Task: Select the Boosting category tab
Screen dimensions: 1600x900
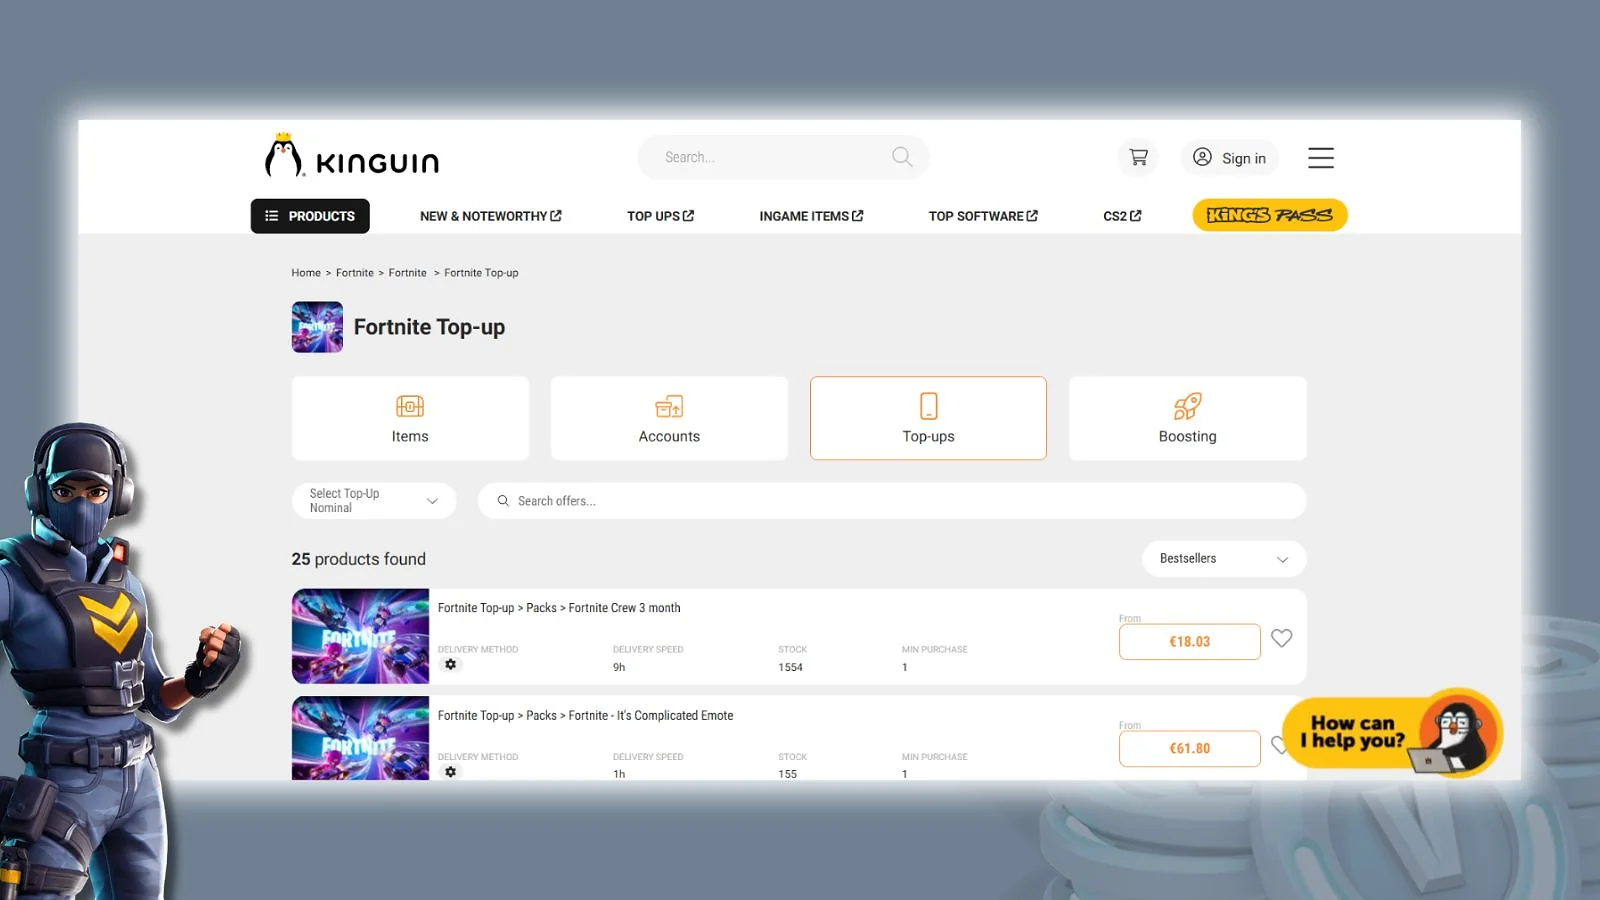Action: (1188, 418)
